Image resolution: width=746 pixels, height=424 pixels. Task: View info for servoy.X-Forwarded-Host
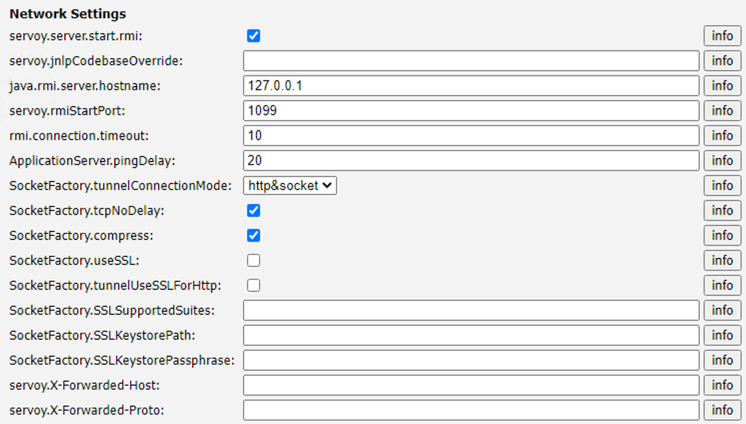pyautogui.click(x=722, y=385)
